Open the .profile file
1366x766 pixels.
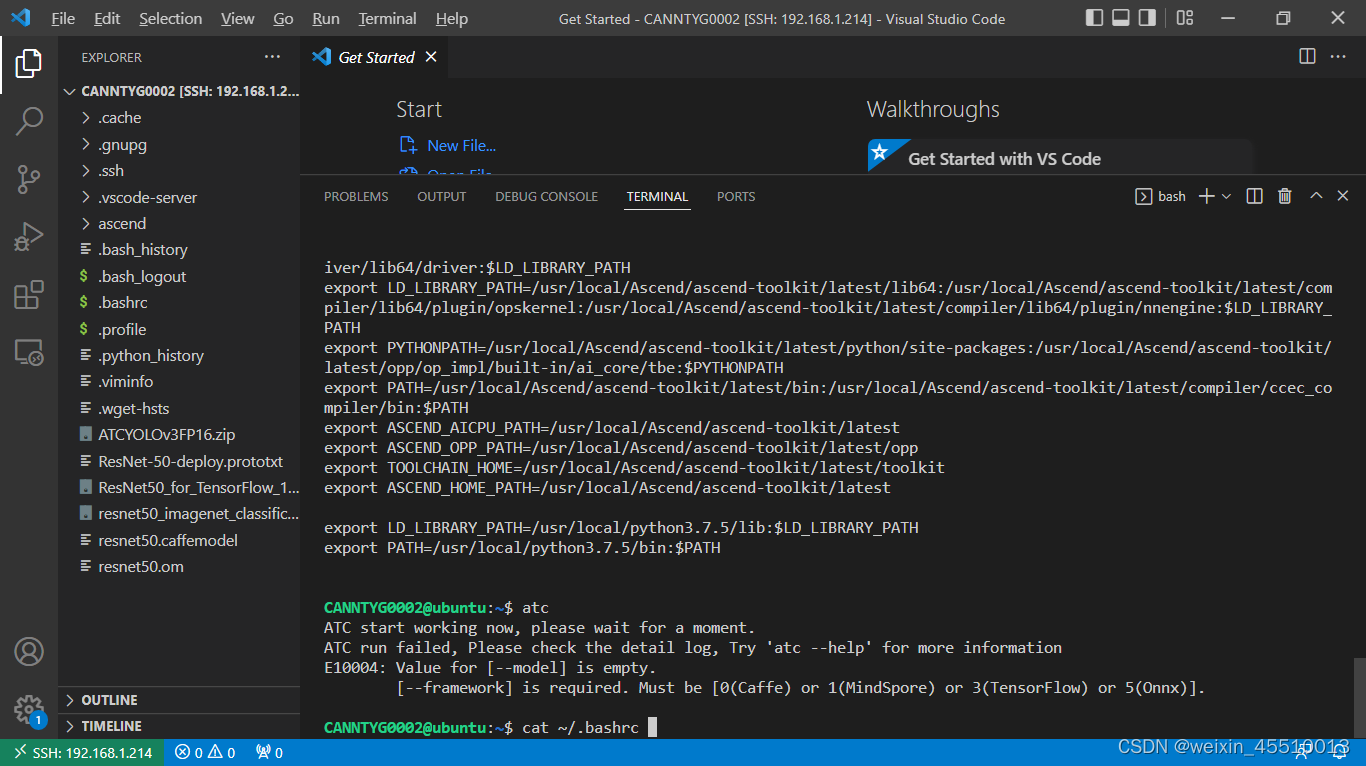click(180, 329)
